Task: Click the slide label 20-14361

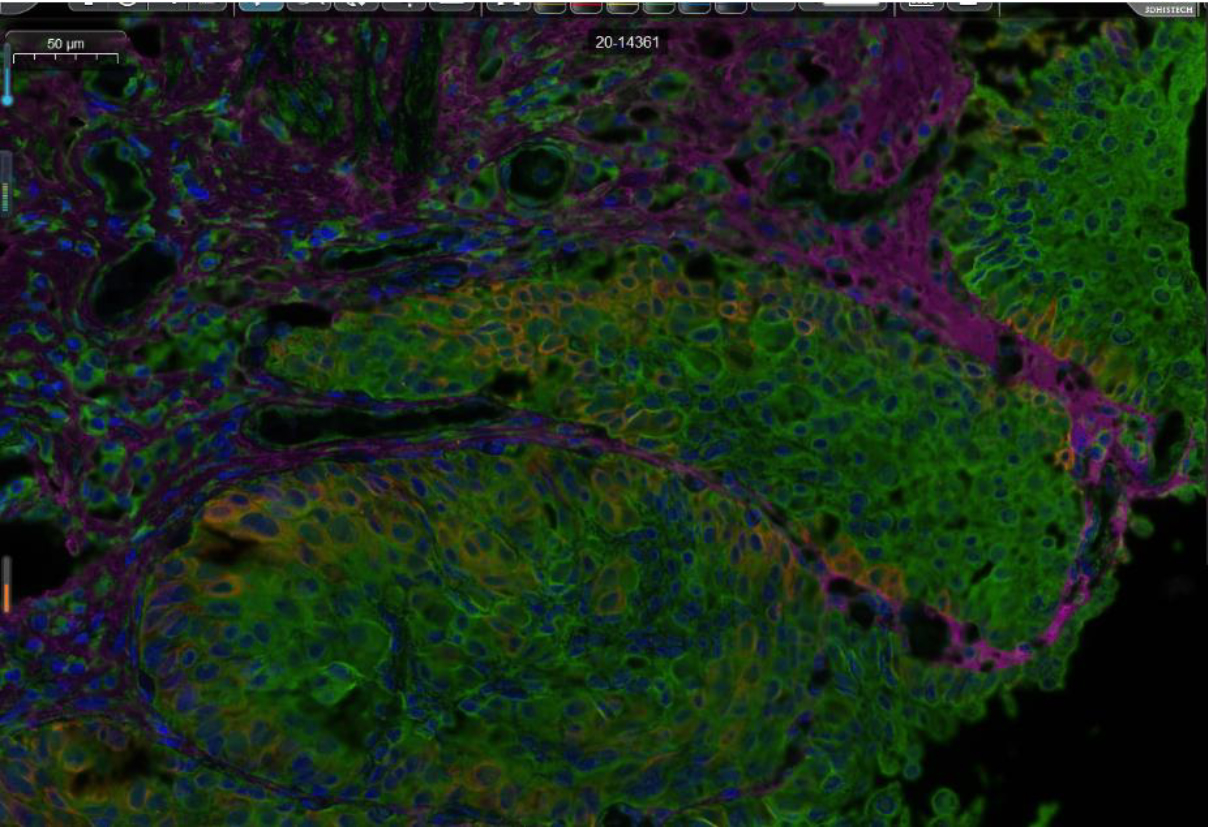Action: pos(626,43)
